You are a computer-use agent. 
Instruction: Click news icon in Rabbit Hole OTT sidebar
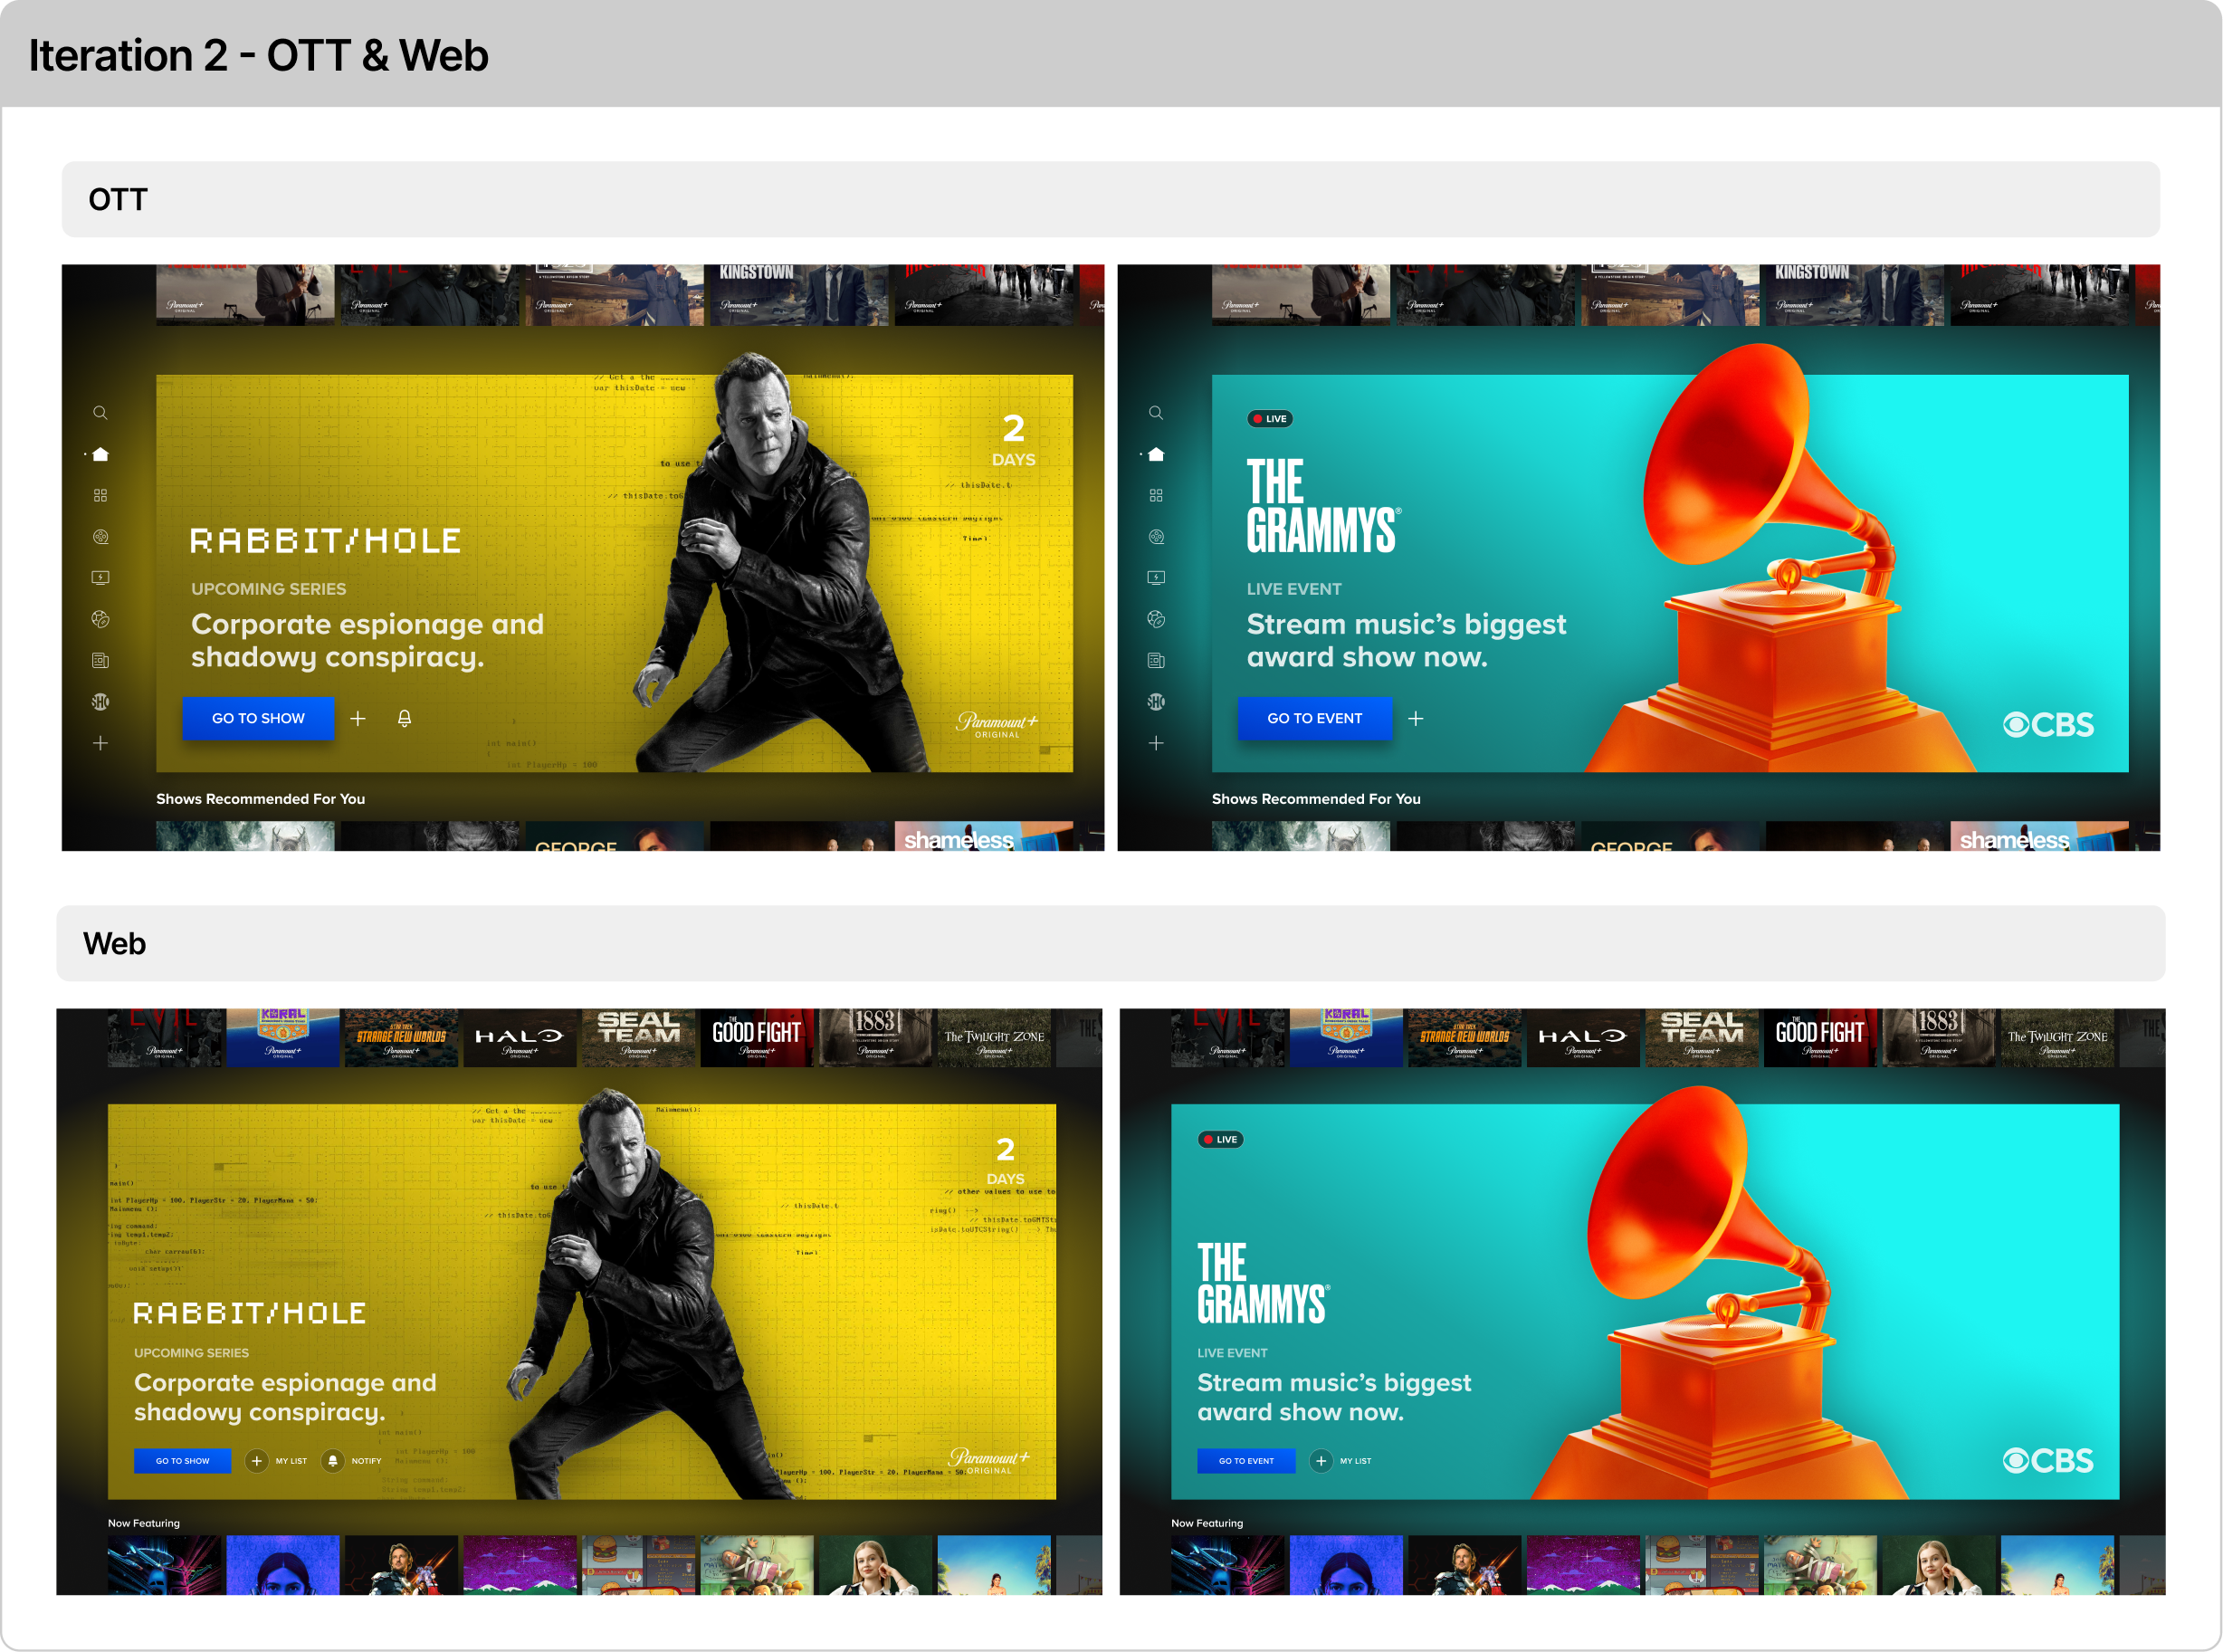100,660
